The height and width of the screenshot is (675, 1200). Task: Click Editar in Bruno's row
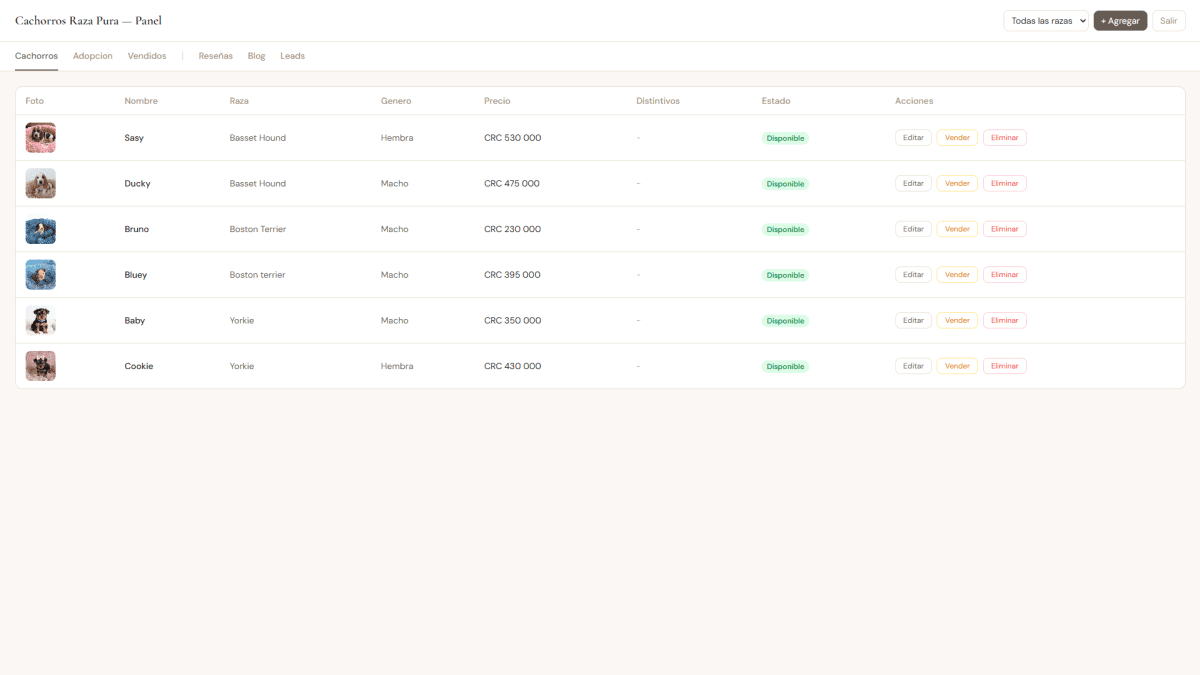pyautogui.click(x=913, y=229)
